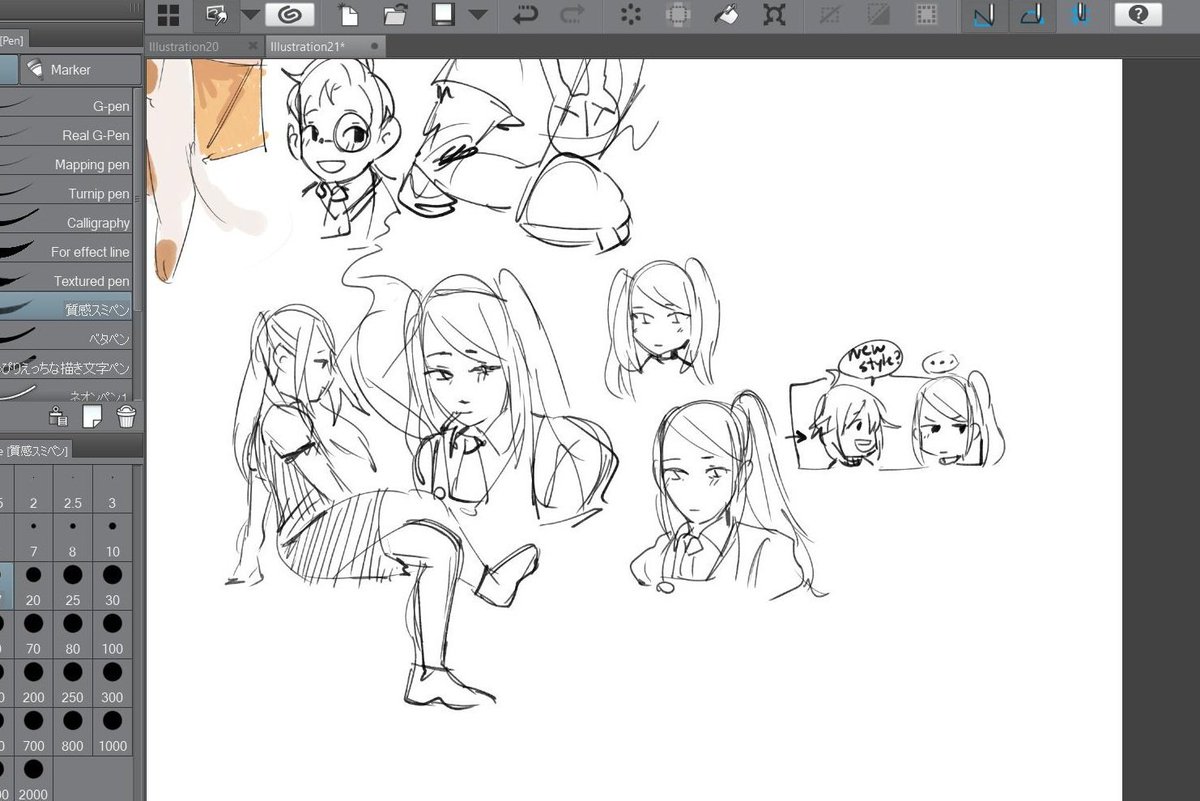1200x801 pixels.
Task: Choose brush size 2
Action: coord(33,489)
